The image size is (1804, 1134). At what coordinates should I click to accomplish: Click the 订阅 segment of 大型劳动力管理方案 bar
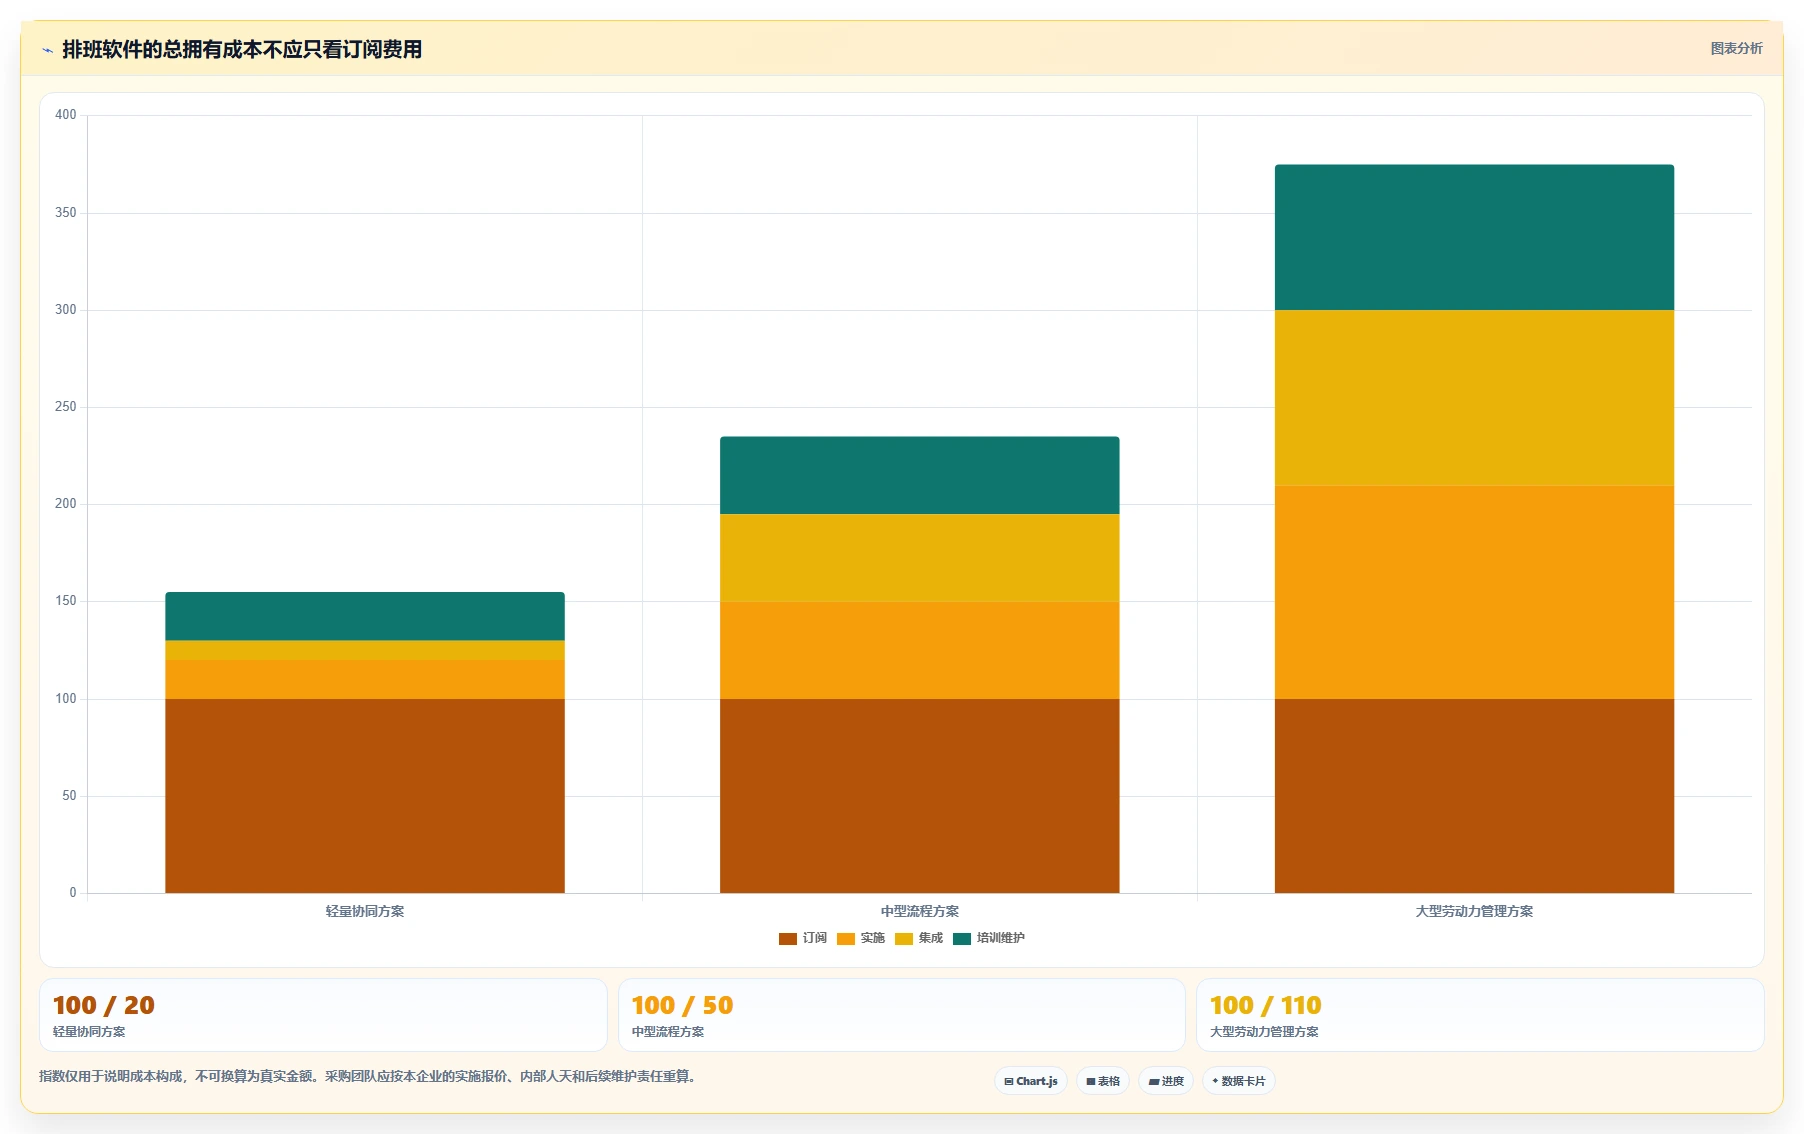point(1474,796)
